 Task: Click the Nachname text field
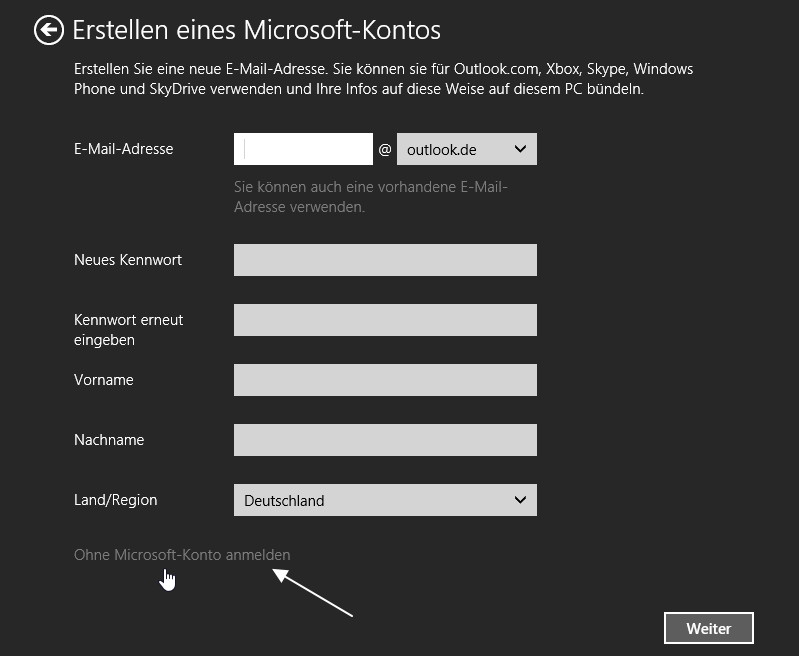385,440
